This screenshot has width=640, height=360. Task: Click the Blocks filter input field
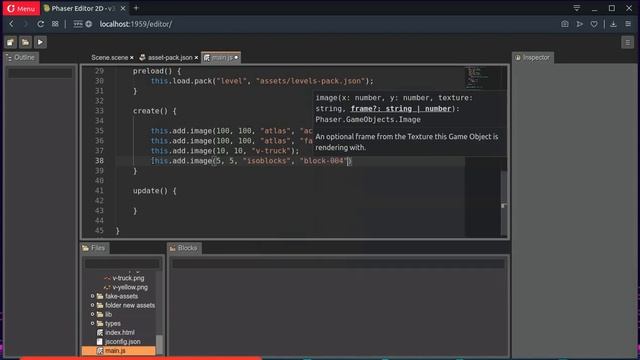tap(338, 264)
